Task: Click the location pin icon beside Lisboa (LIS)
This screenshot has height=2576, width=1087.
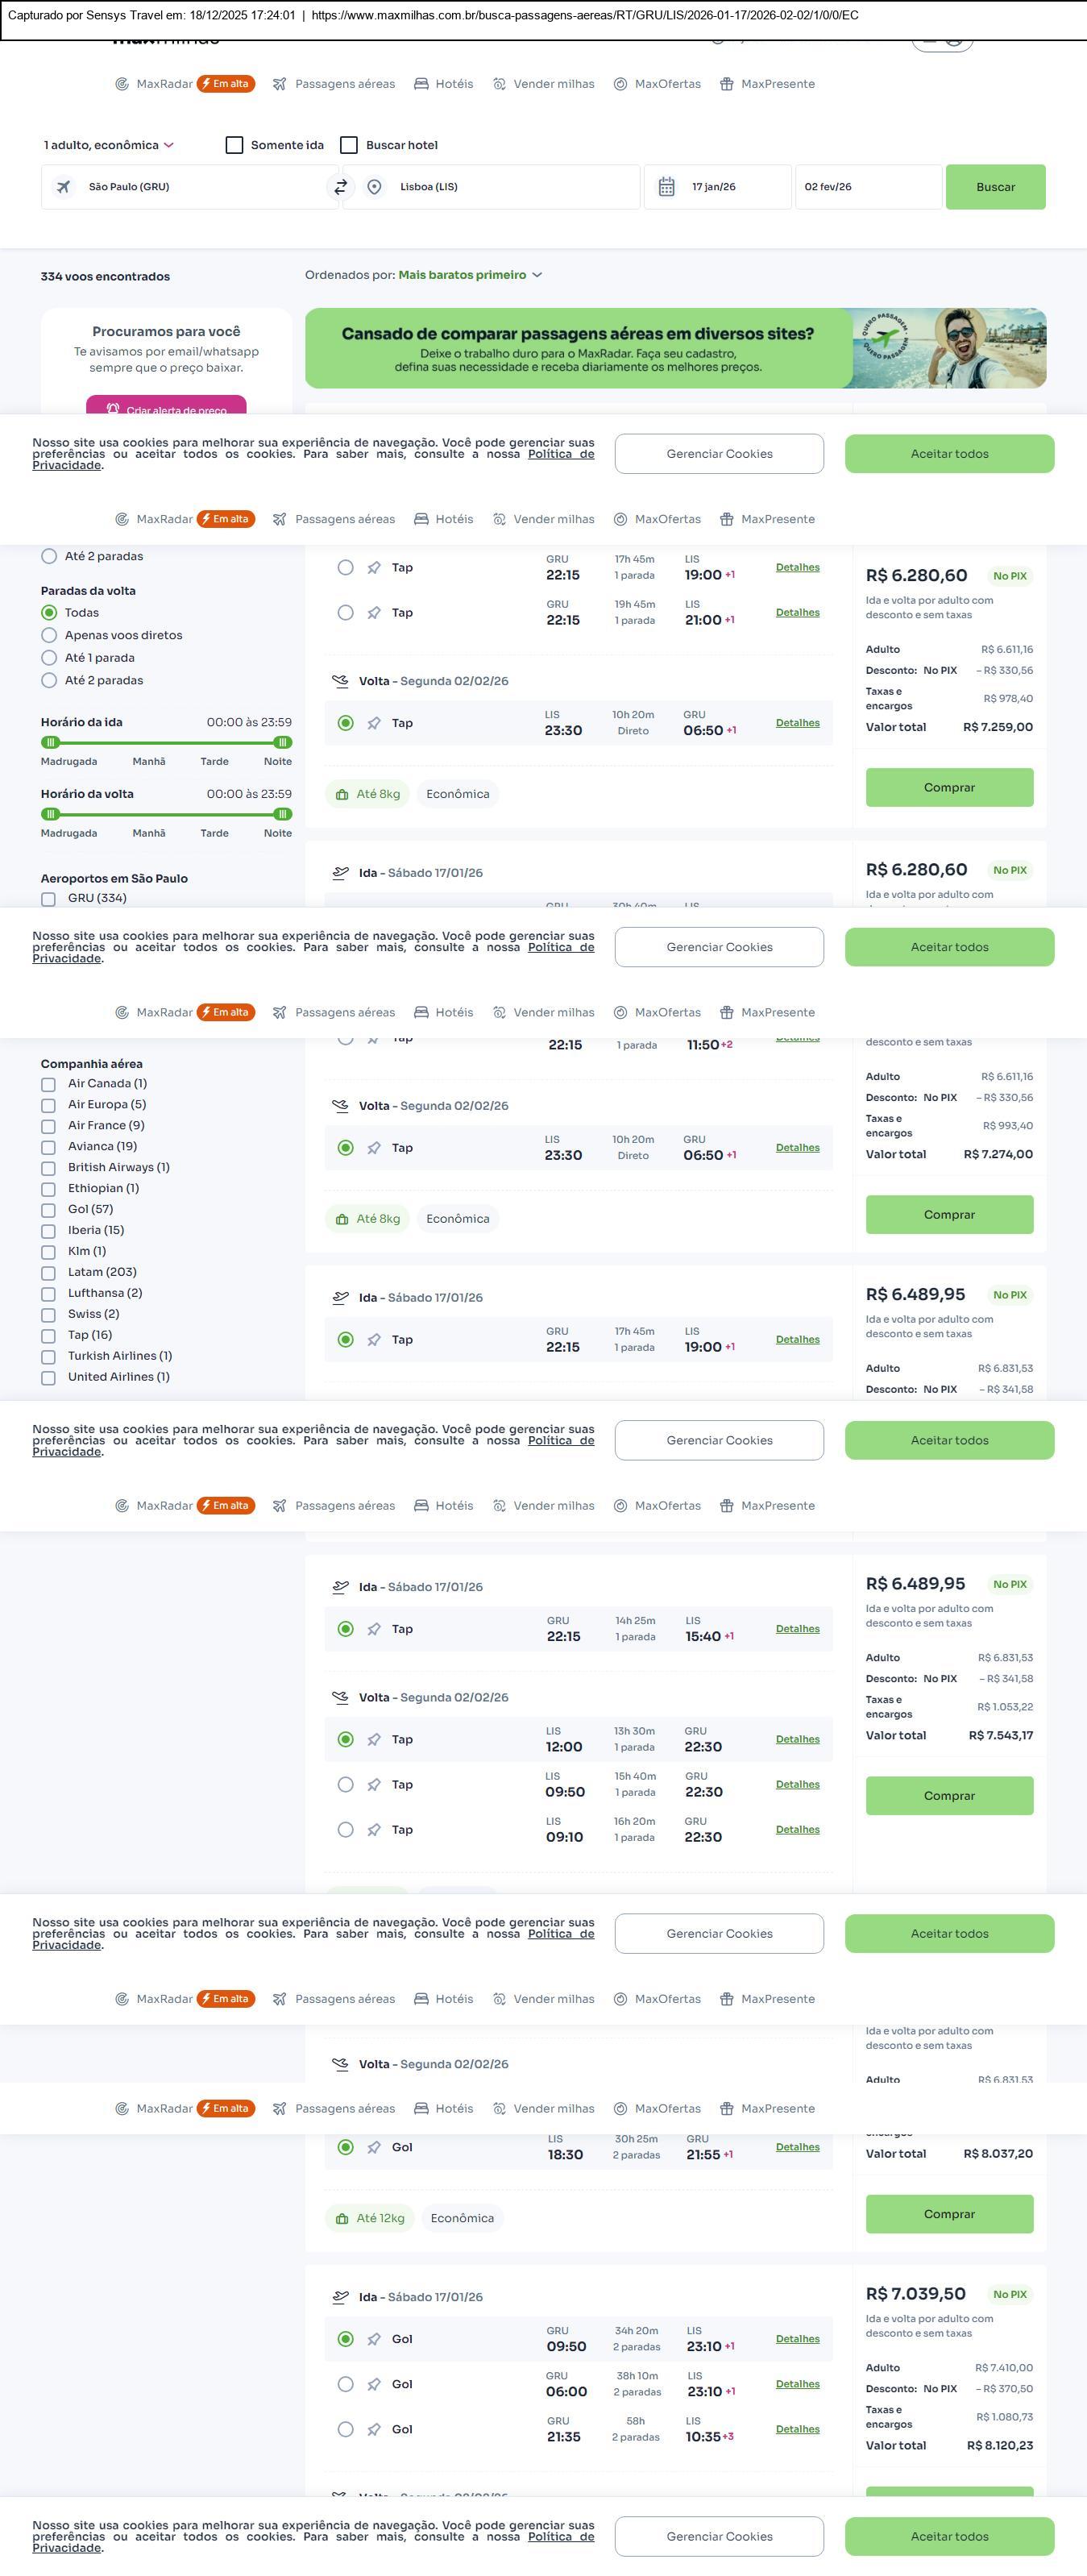Action: 374,187
